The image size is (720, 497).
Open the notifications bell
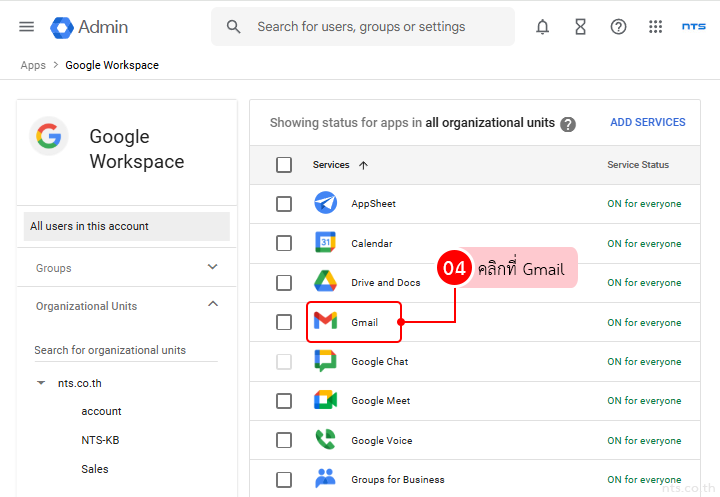click(542, 27)
